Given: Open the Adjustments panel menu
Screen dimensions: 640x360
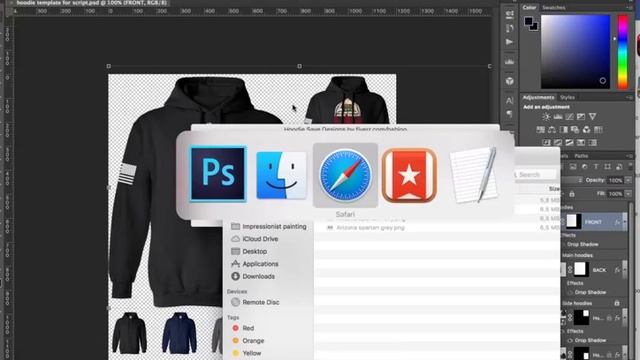Looking at the screenshot, I should tap(629, 97).
